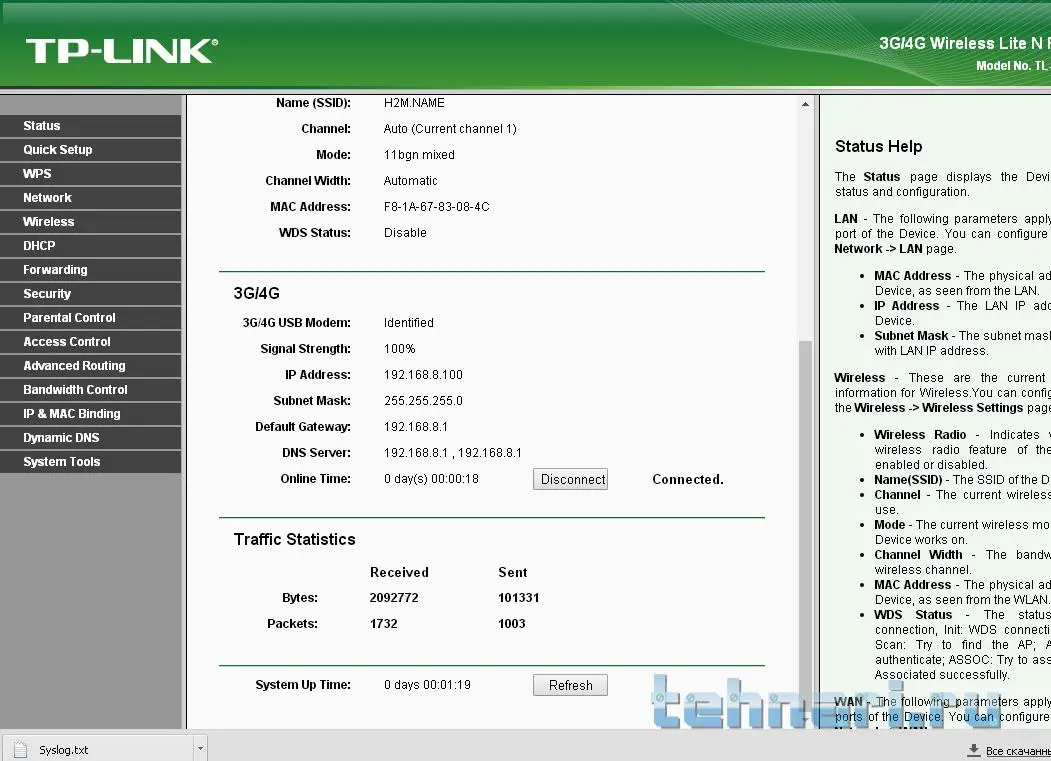Open the Quick Setup page
The width and height of the screenshot is (1051, 761).
point(90,150)
